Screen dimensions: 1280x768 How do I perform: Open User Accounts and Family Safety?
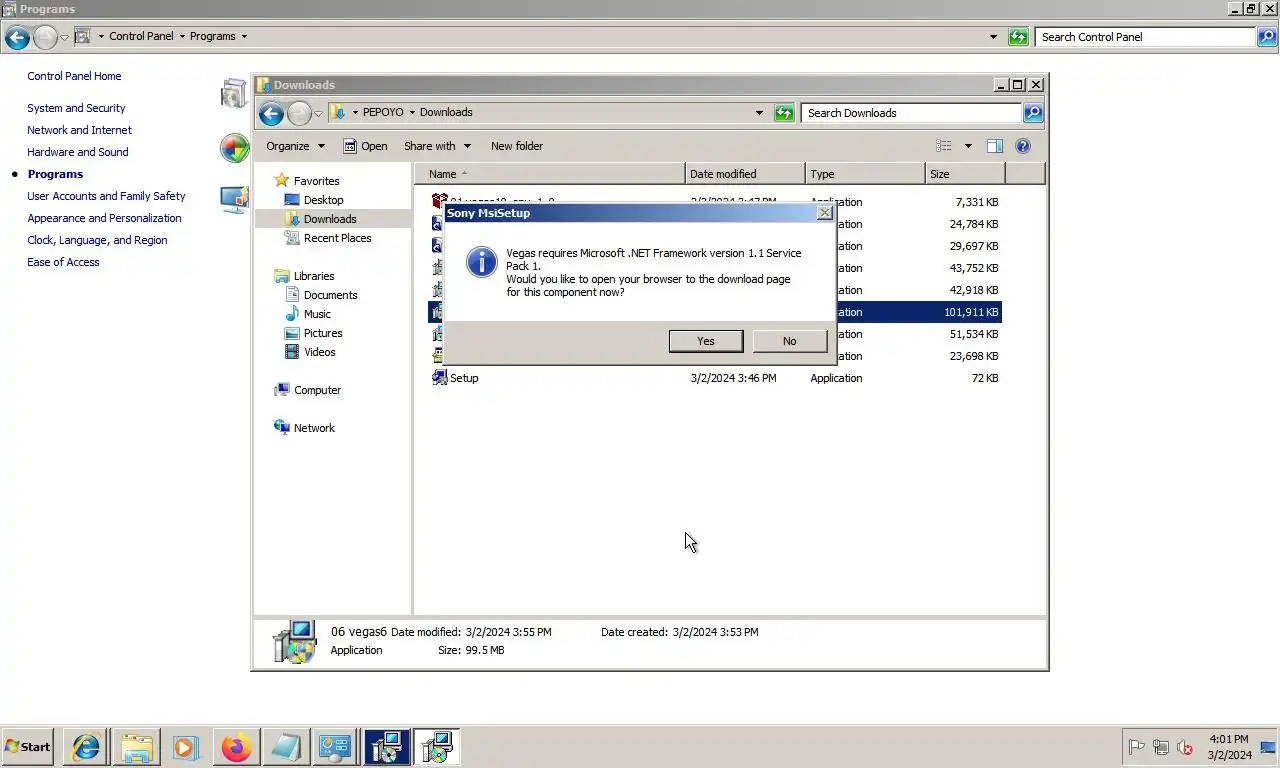[x=106, y=196]
